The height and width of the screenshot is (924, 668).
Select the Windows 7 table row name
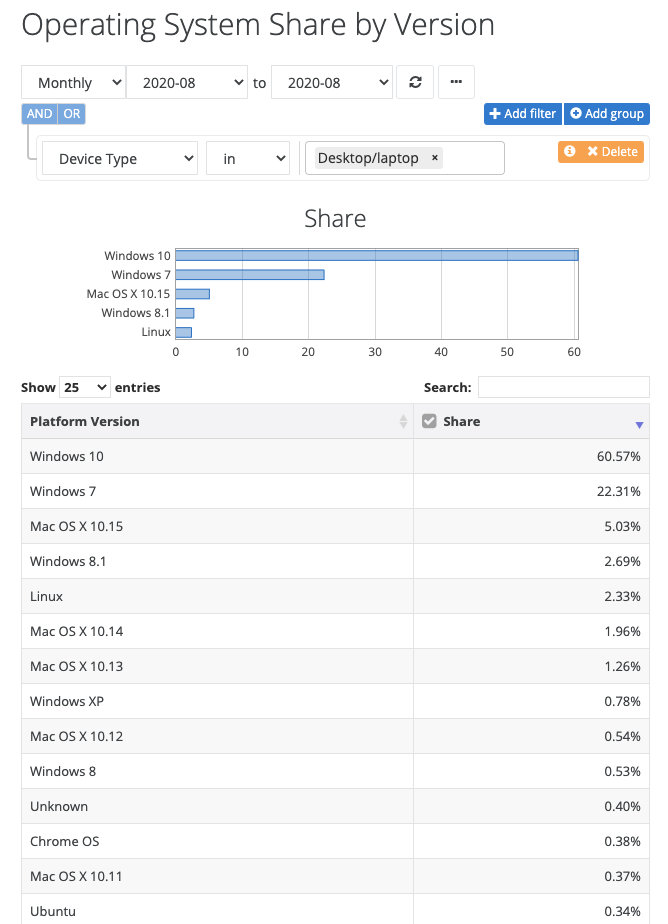(63, 491)
